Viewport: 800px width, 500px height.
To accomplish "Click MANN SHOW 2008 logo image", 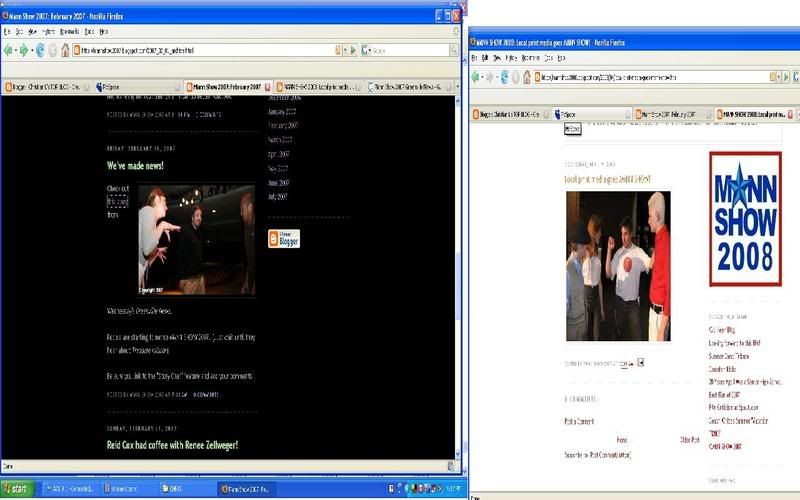I will click(x=745, y=219).
